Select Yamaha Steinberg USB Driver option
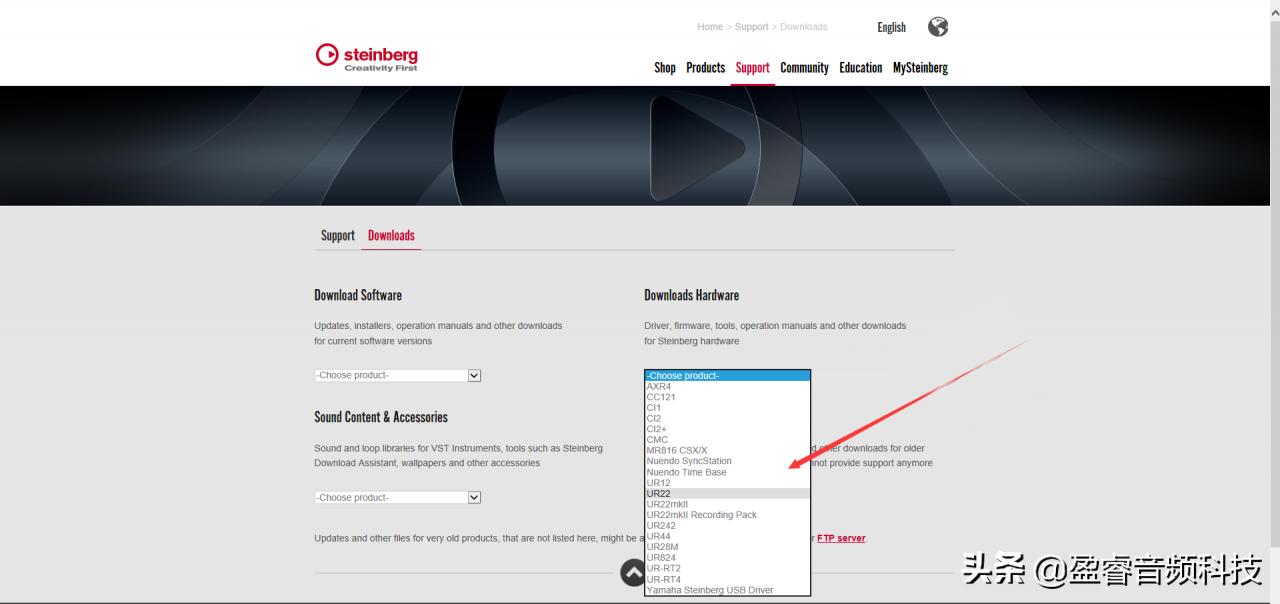 coord(727,590)
